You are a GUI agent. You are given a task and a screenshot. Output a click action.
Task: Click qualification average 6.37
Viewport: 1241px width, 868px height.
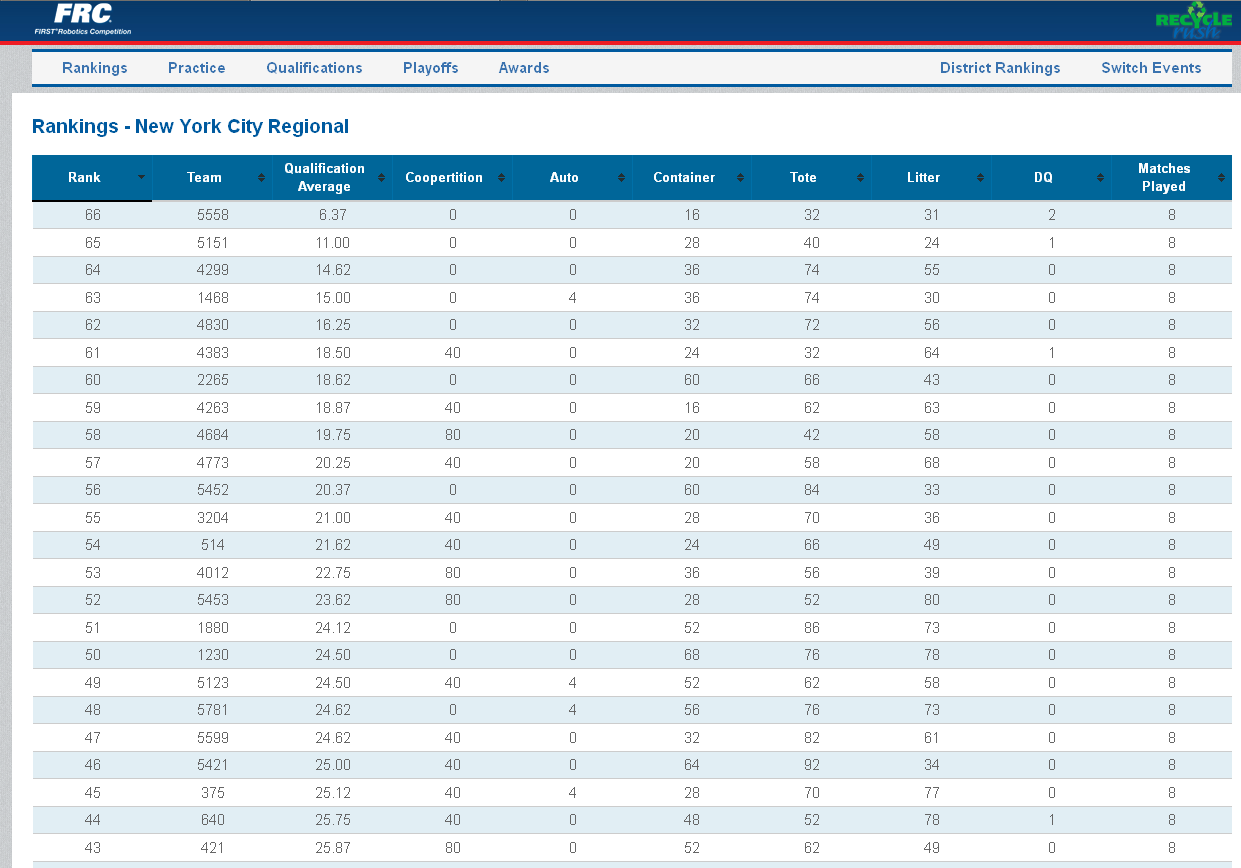pyautogui.click(x=332, y=215)
